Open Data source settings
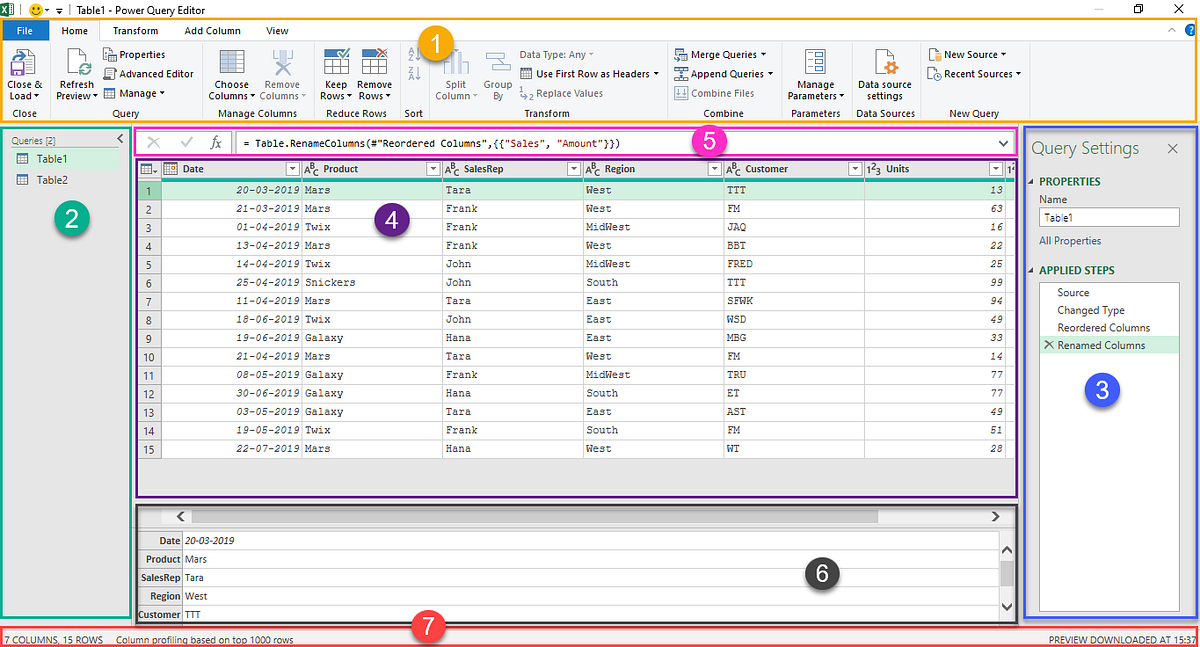This screenshot has width=1200, height=647. coord(884,75)
